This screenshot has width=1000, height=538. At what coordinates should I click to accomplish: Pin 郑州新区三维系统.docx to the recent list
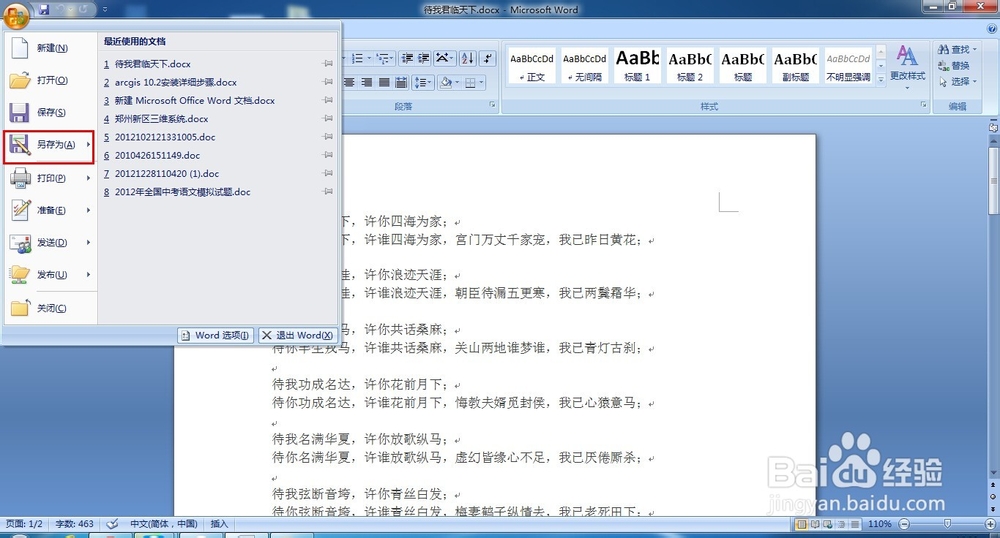[x=328, y=118]
